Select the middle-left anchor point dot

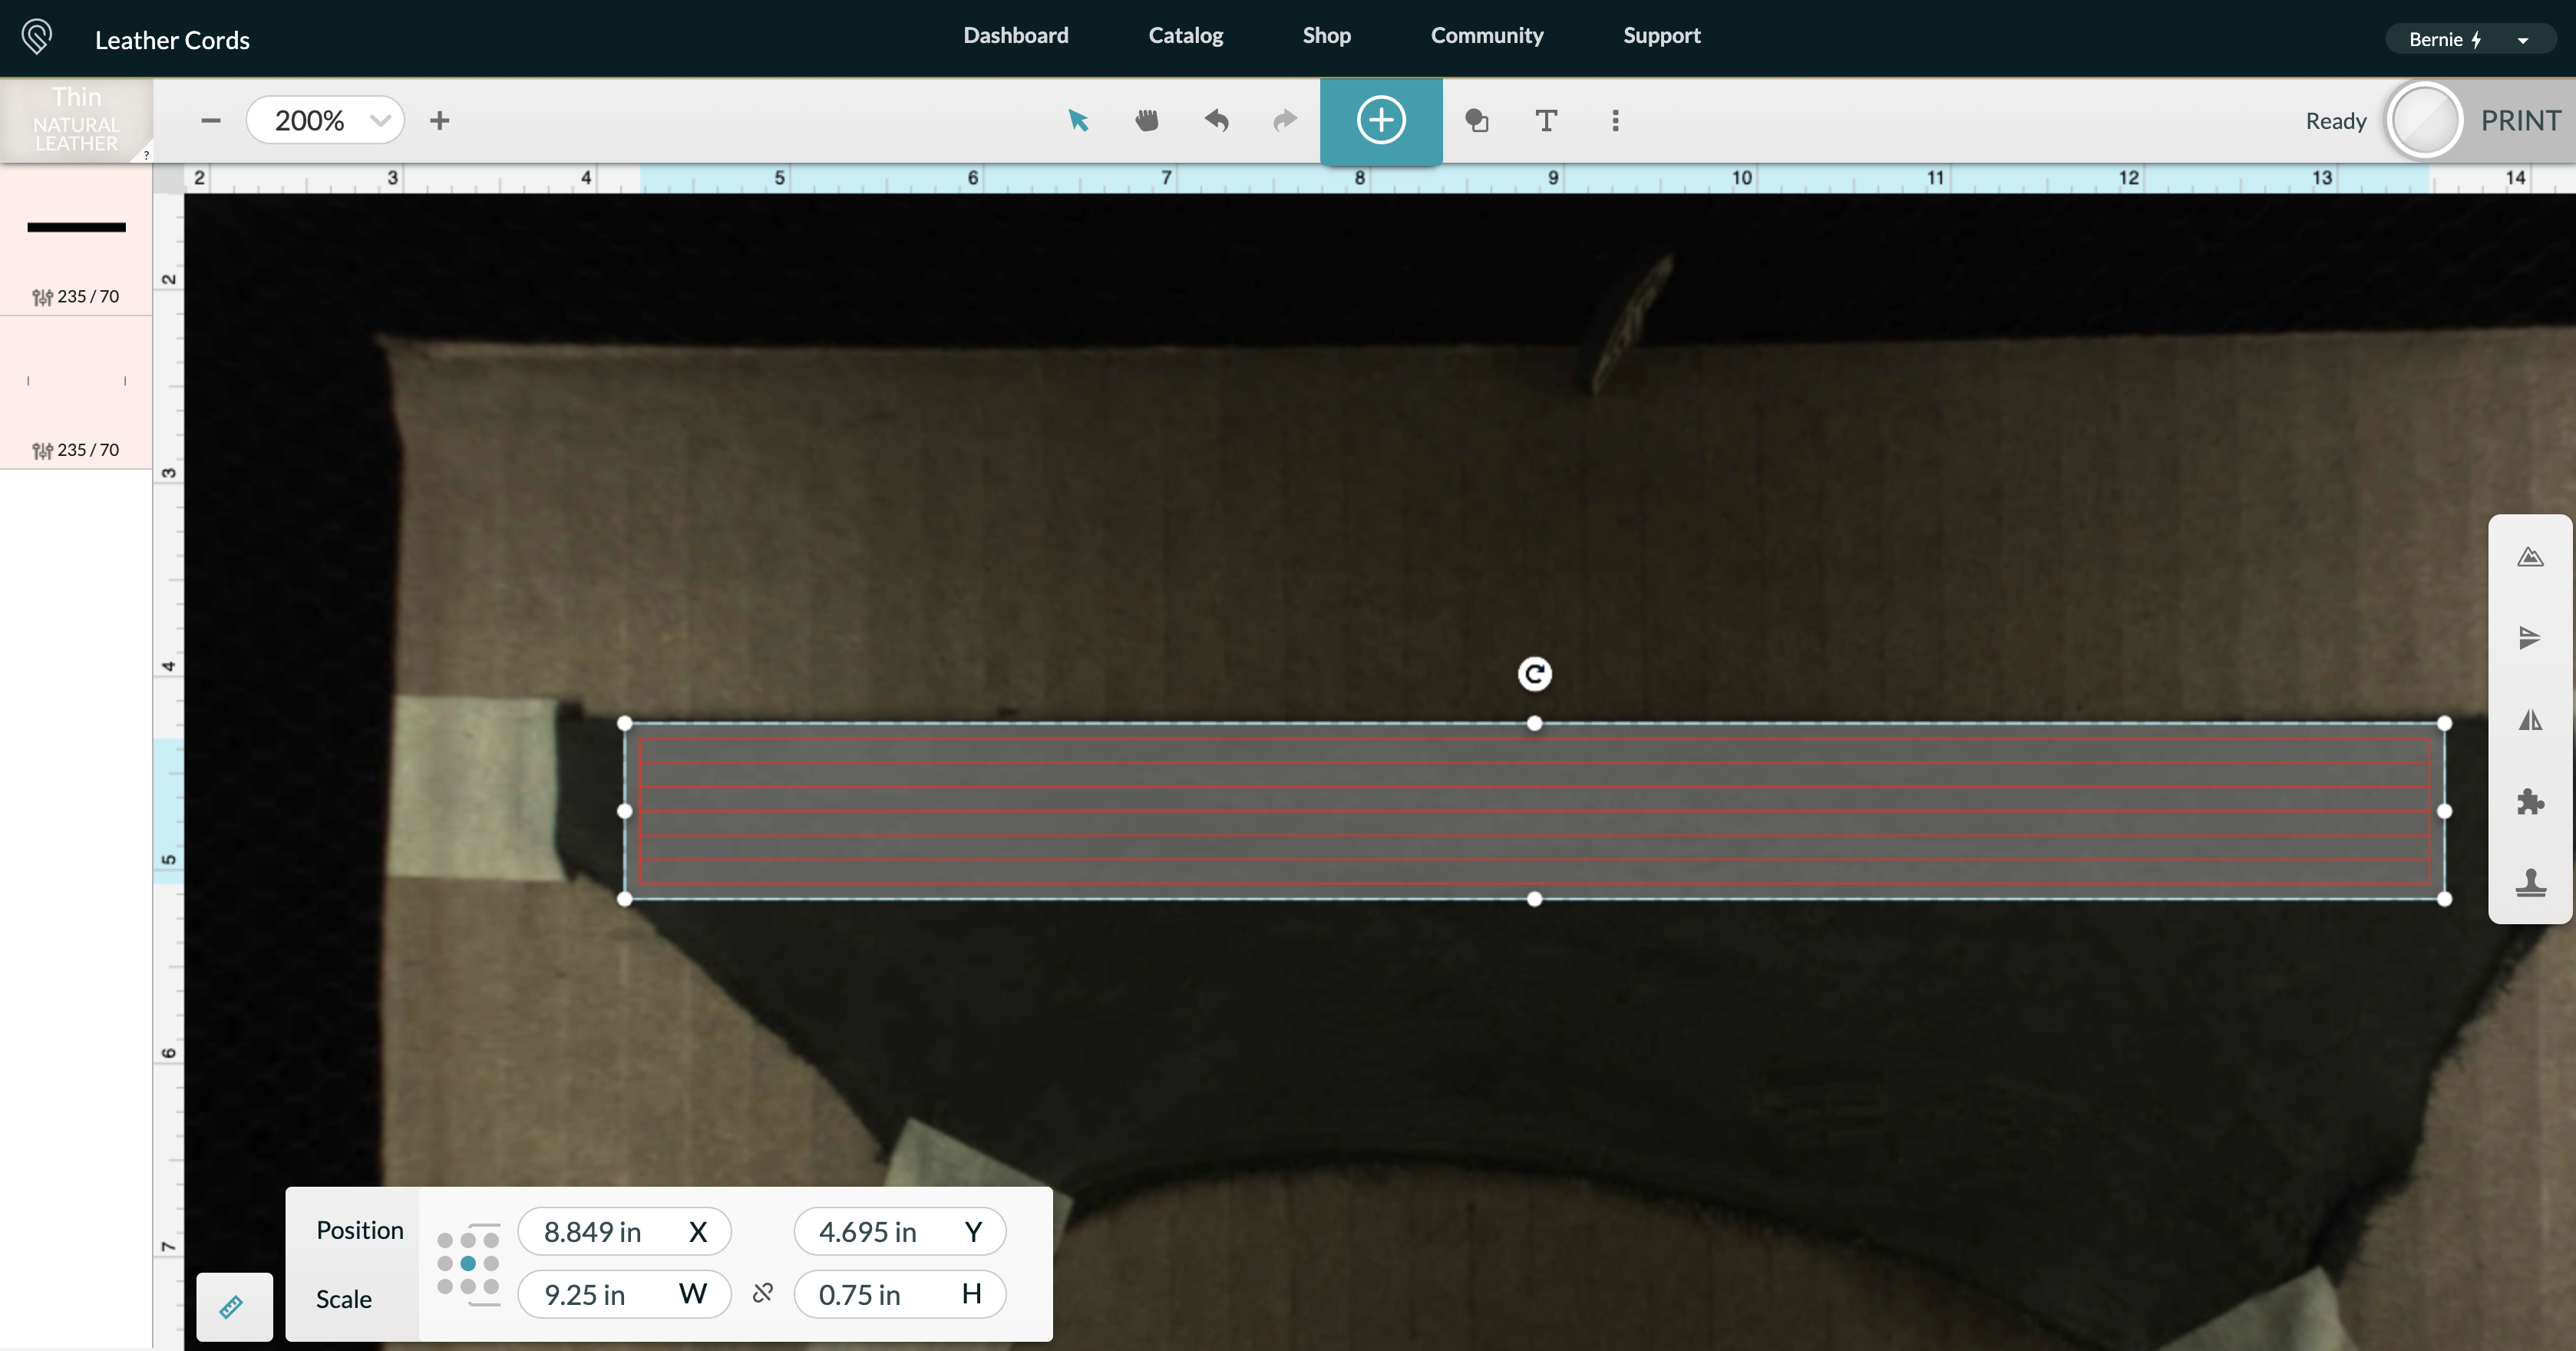(x=445, y=1263)
